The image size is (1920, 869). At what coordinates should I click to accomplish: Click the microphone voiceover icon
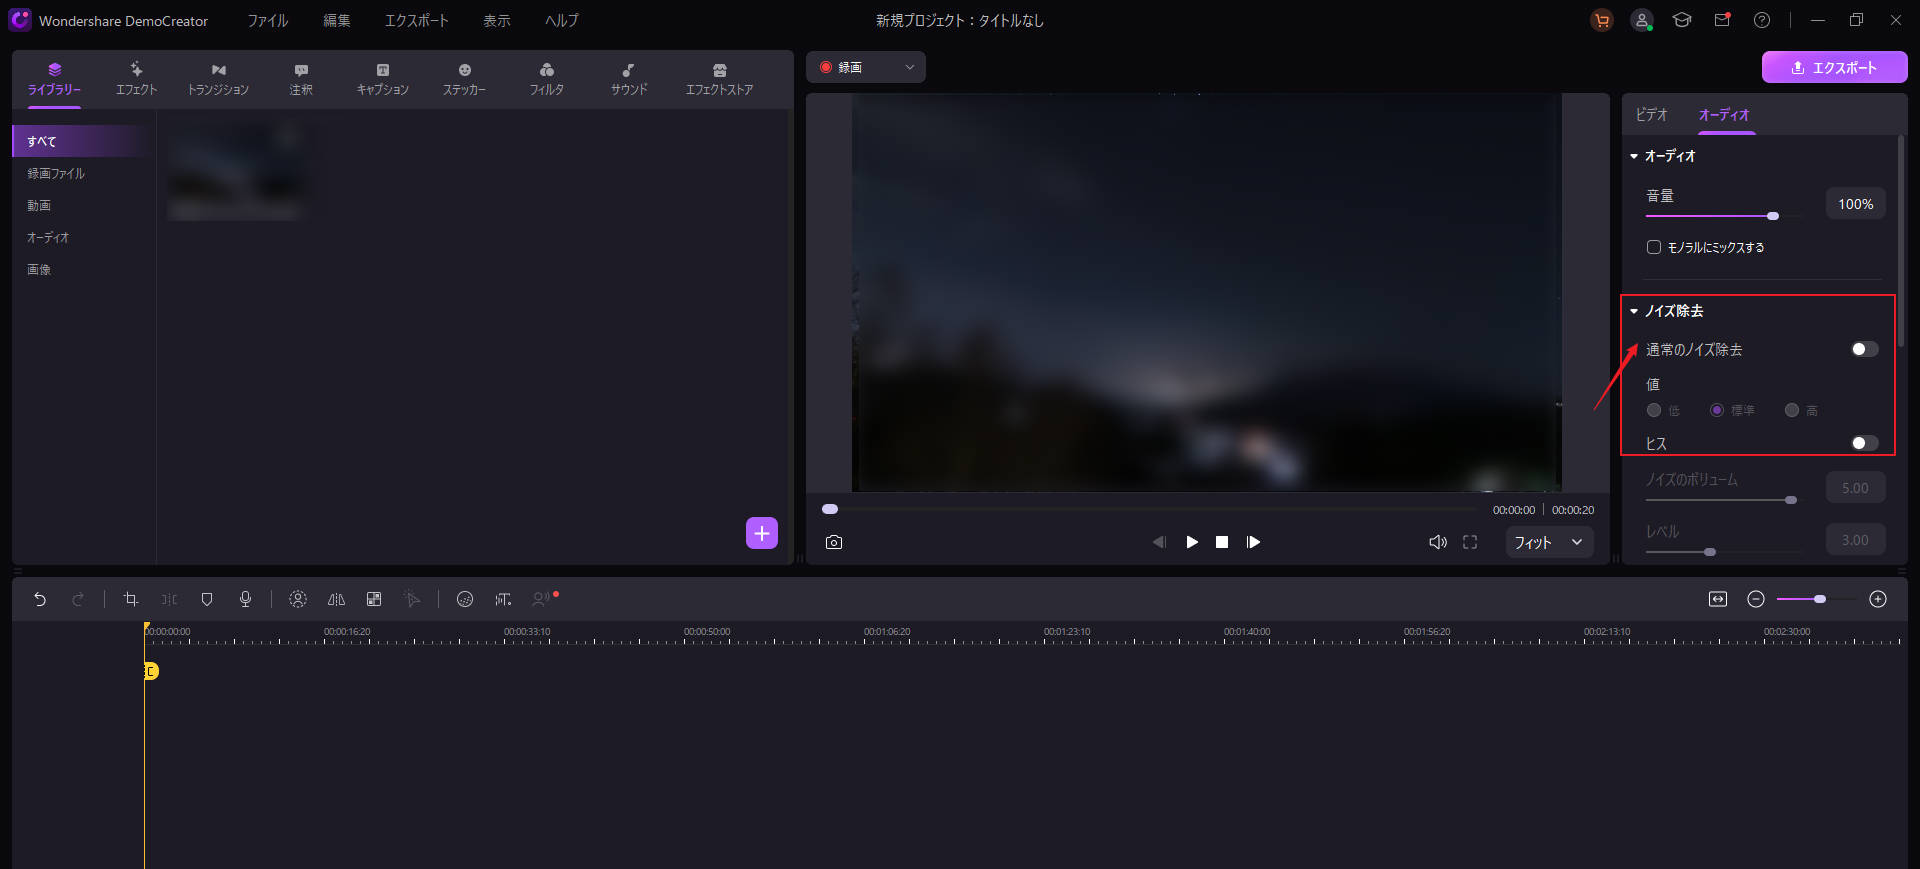245,599
